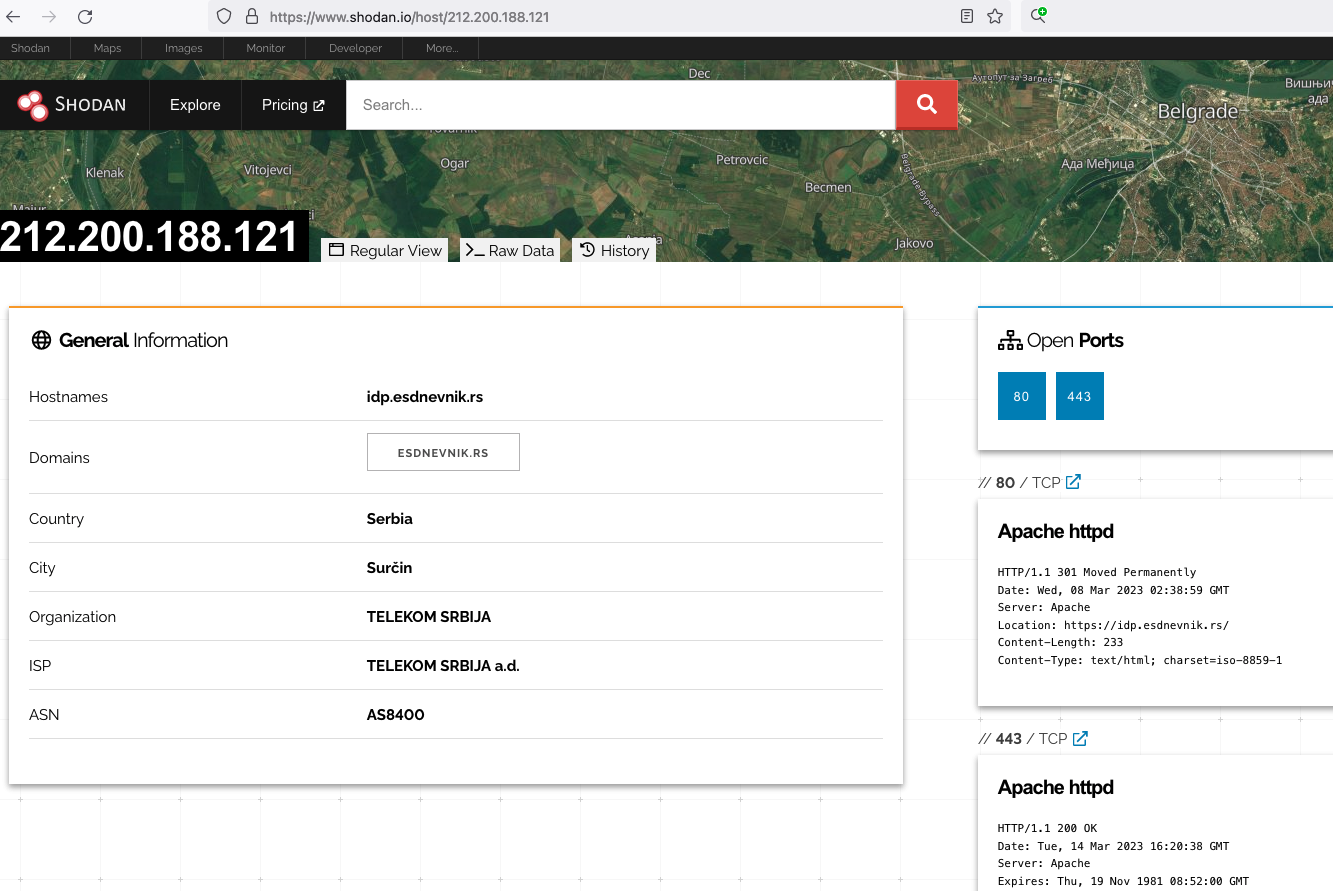
Task: Click the TELEKOM SRBIJA organization value
Action: [429, 617]
